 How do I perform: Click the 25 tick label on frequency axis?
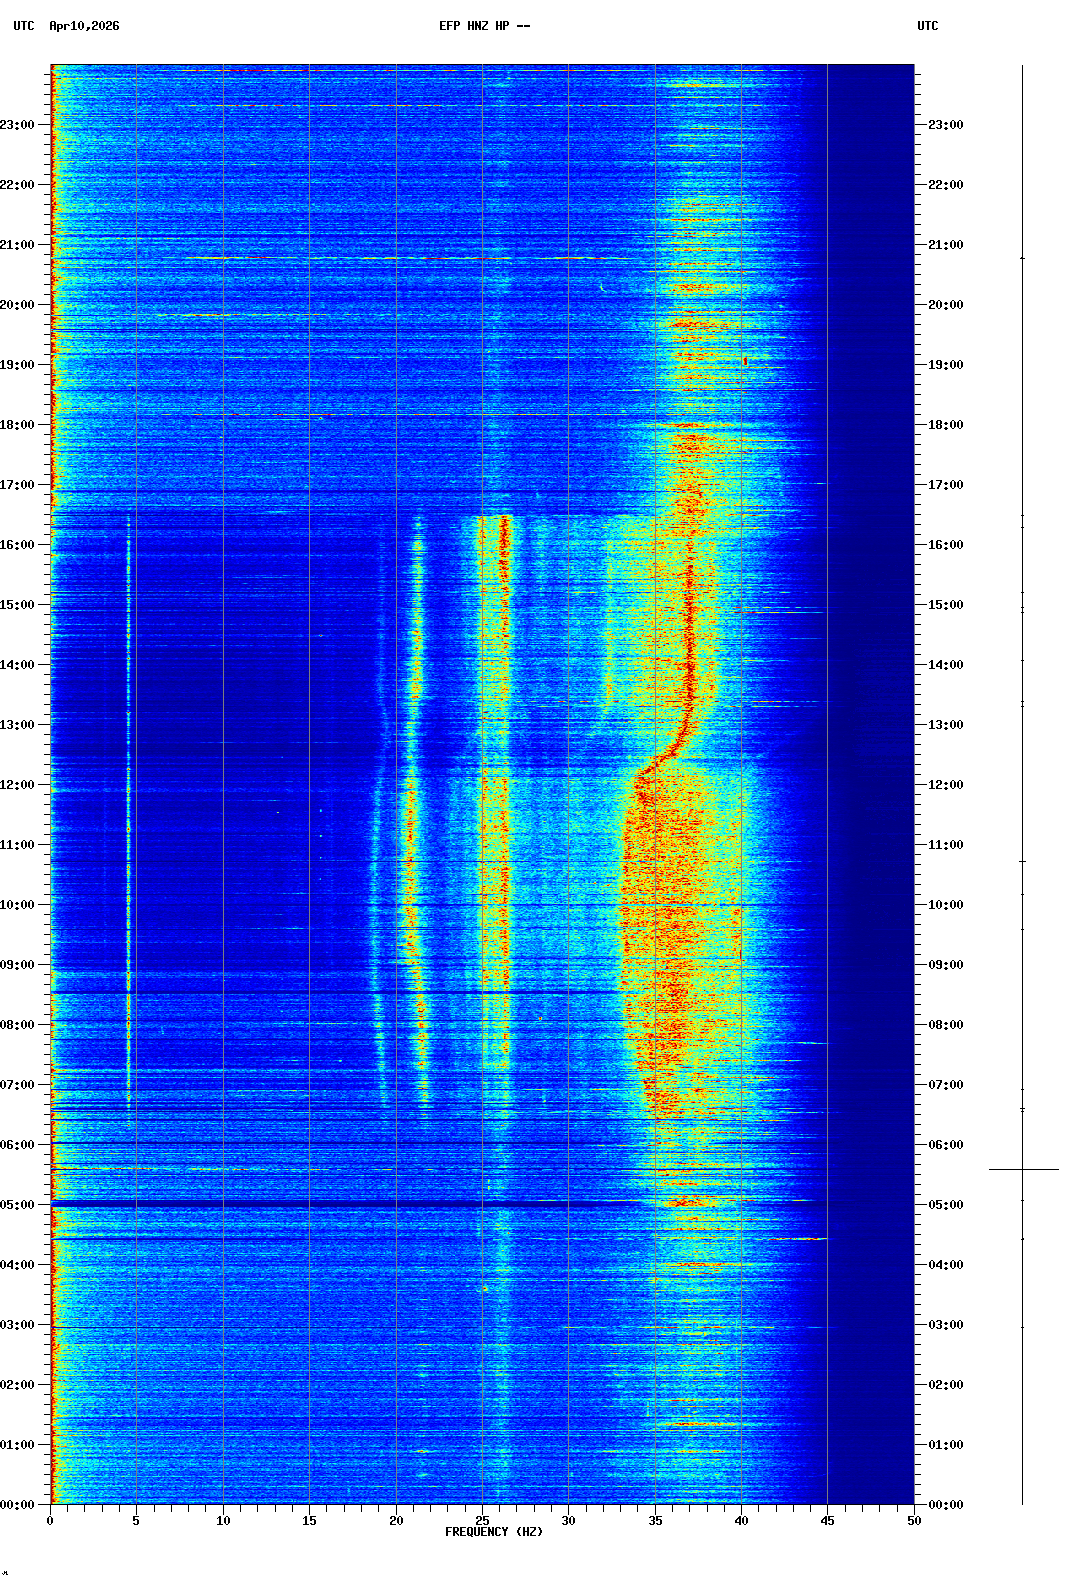pyautogui.click(x=482, y=1521)
